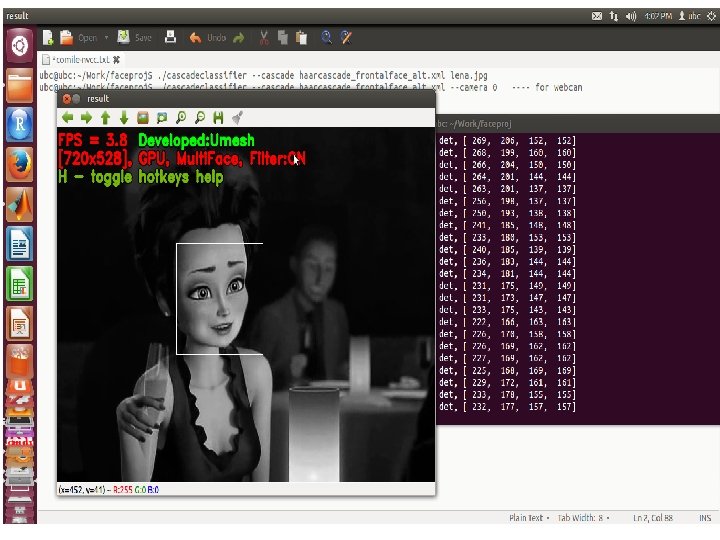This screenshot has height=540, width=720.
Task: Launch Firefox from the launcher
Action: pyautogui.click(x=20, y=164)
